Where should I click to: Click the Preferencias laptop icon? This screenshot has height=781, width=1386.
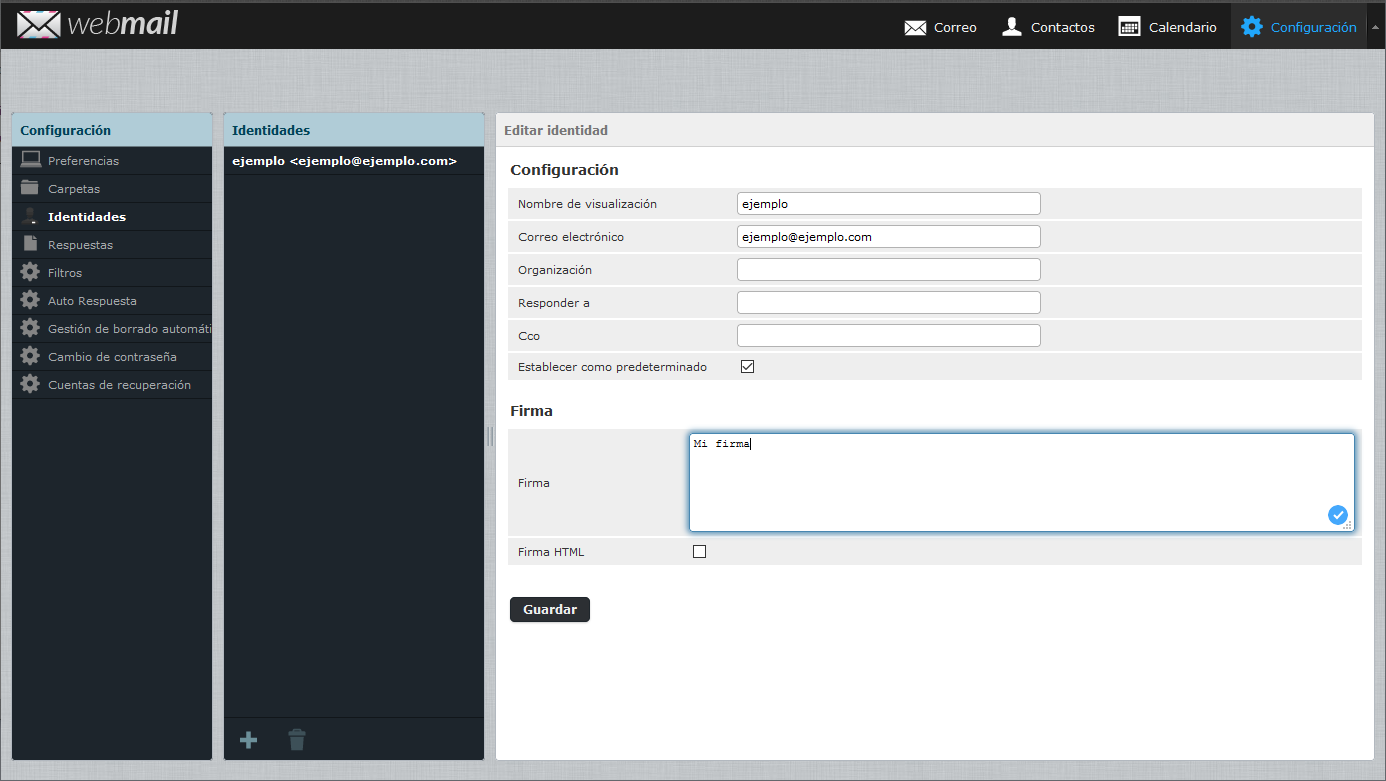pos(31,160)
